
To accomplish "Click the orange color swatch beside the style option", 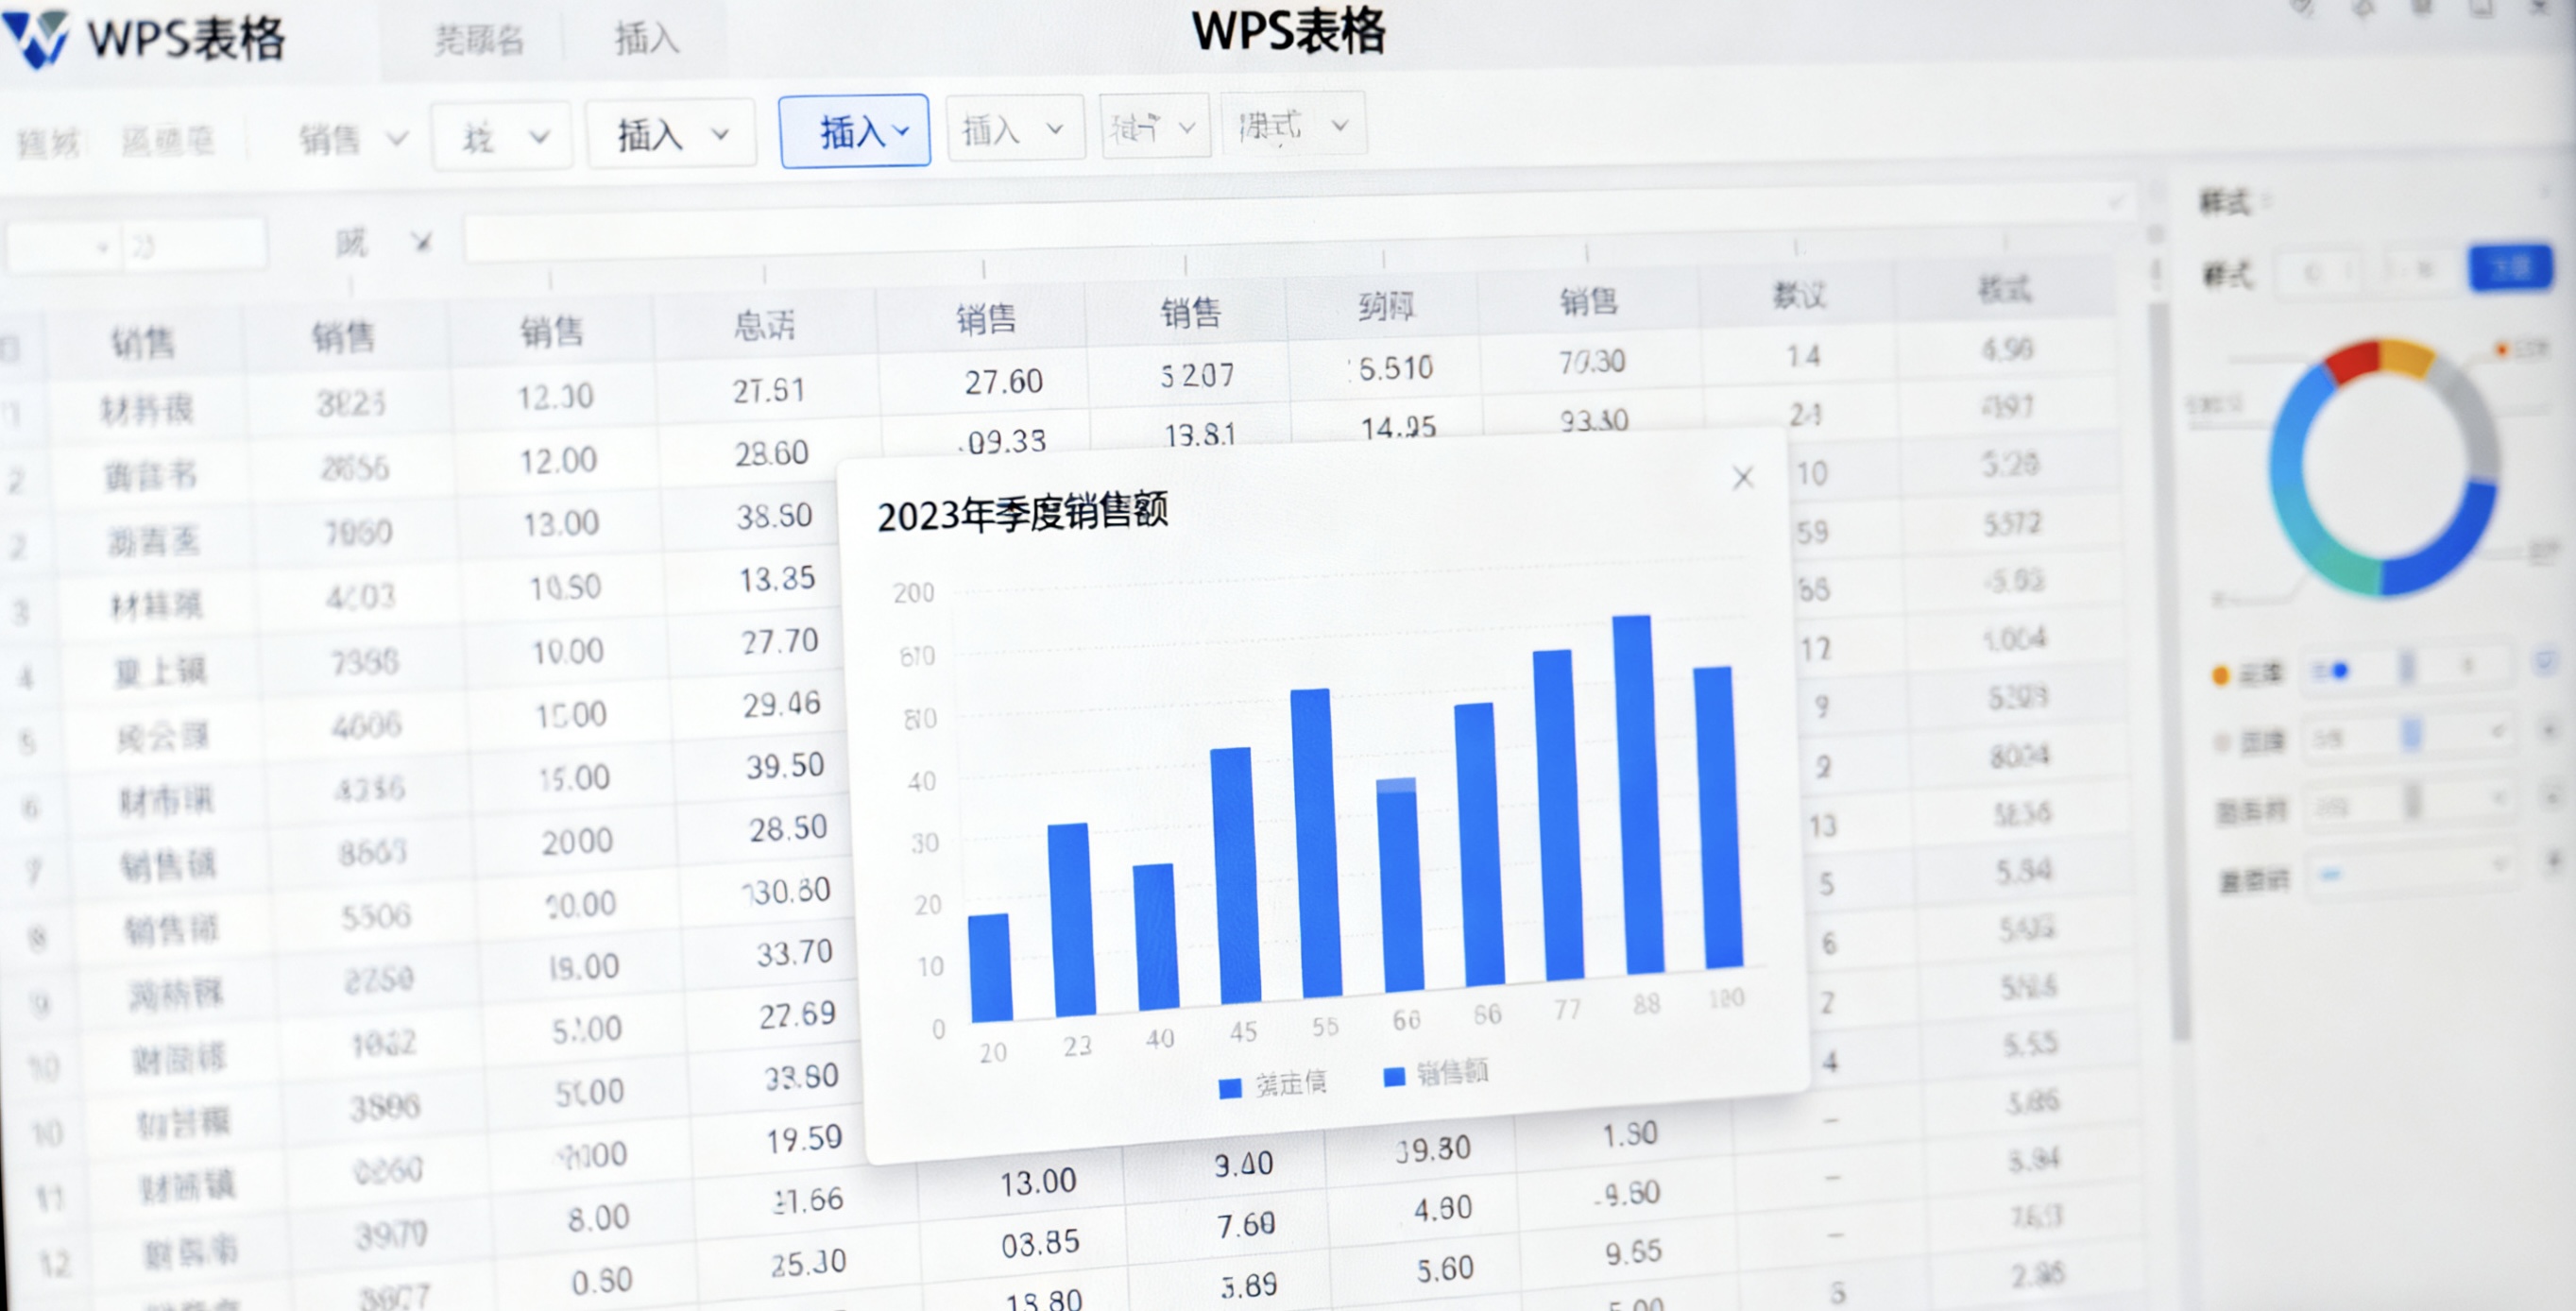I will coord(2221,675).
